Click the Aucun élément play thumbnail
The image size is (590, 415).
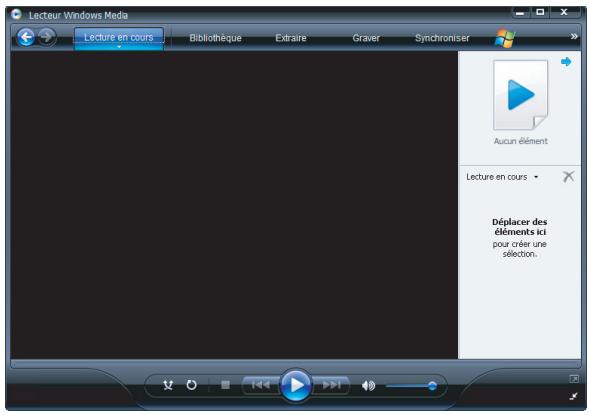pyautogui.click(x=520, y=95)
